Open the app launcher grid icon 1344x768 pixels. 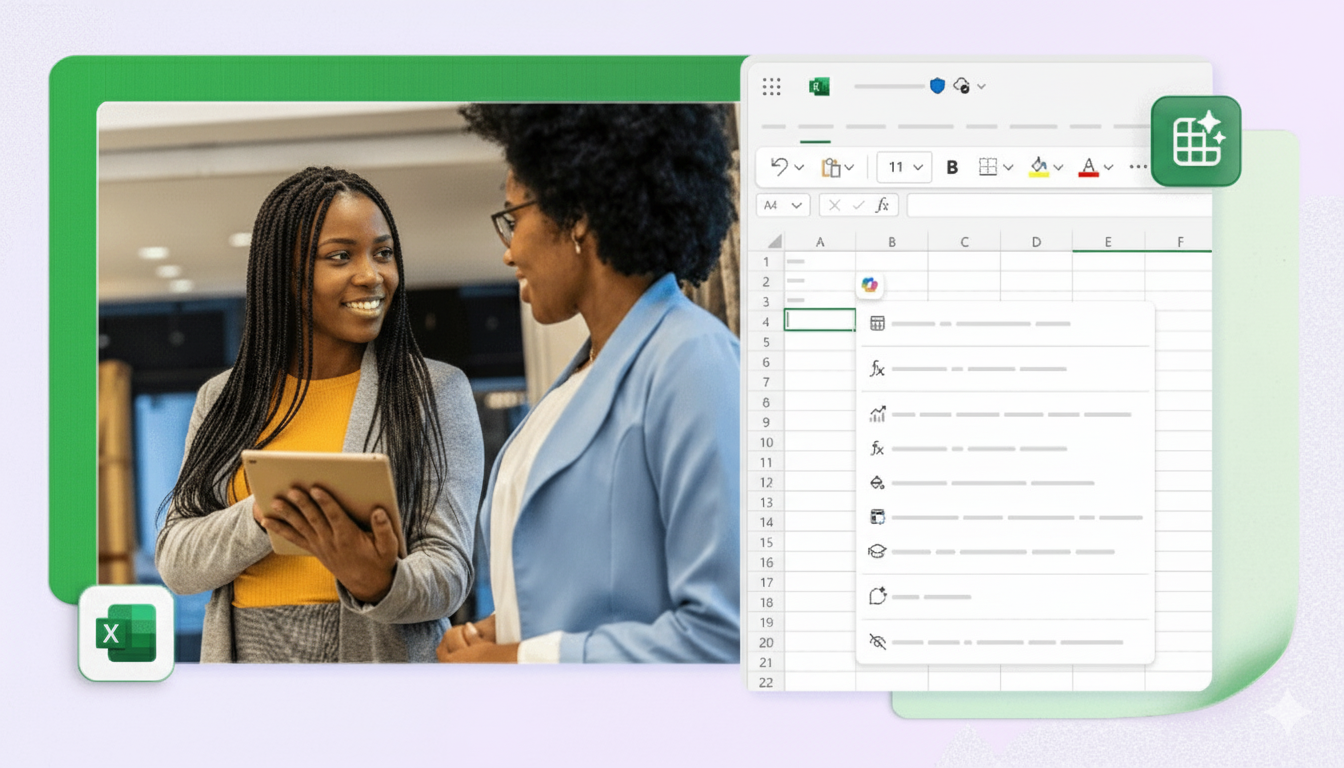point(771,87)
